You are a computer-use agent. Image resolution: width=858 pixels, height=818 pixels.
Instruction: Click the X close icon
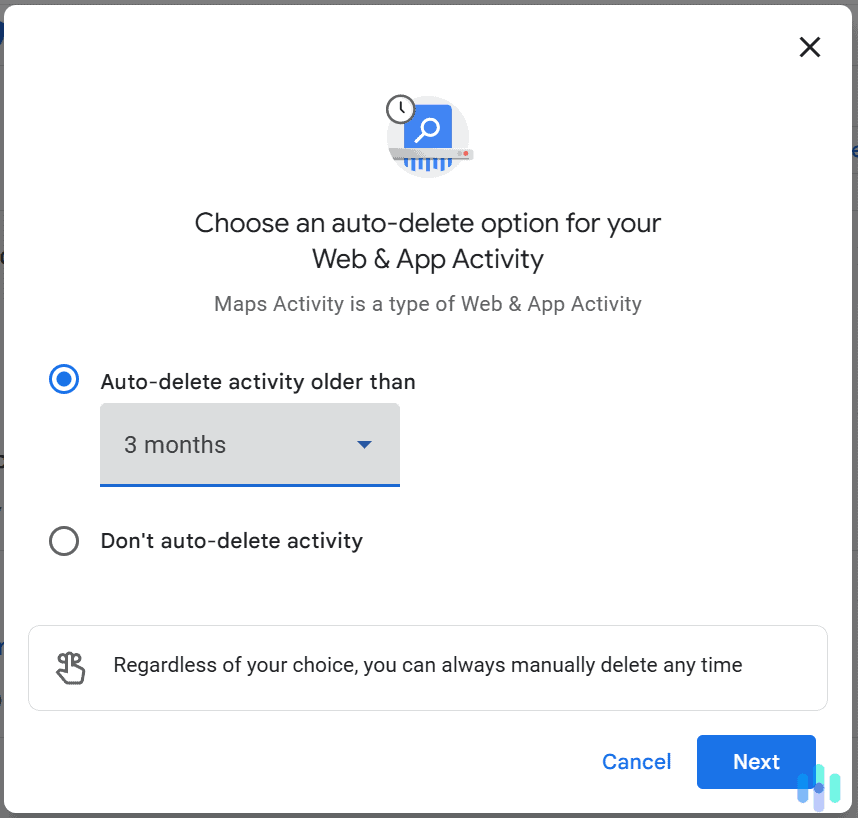tap(809, 47)
